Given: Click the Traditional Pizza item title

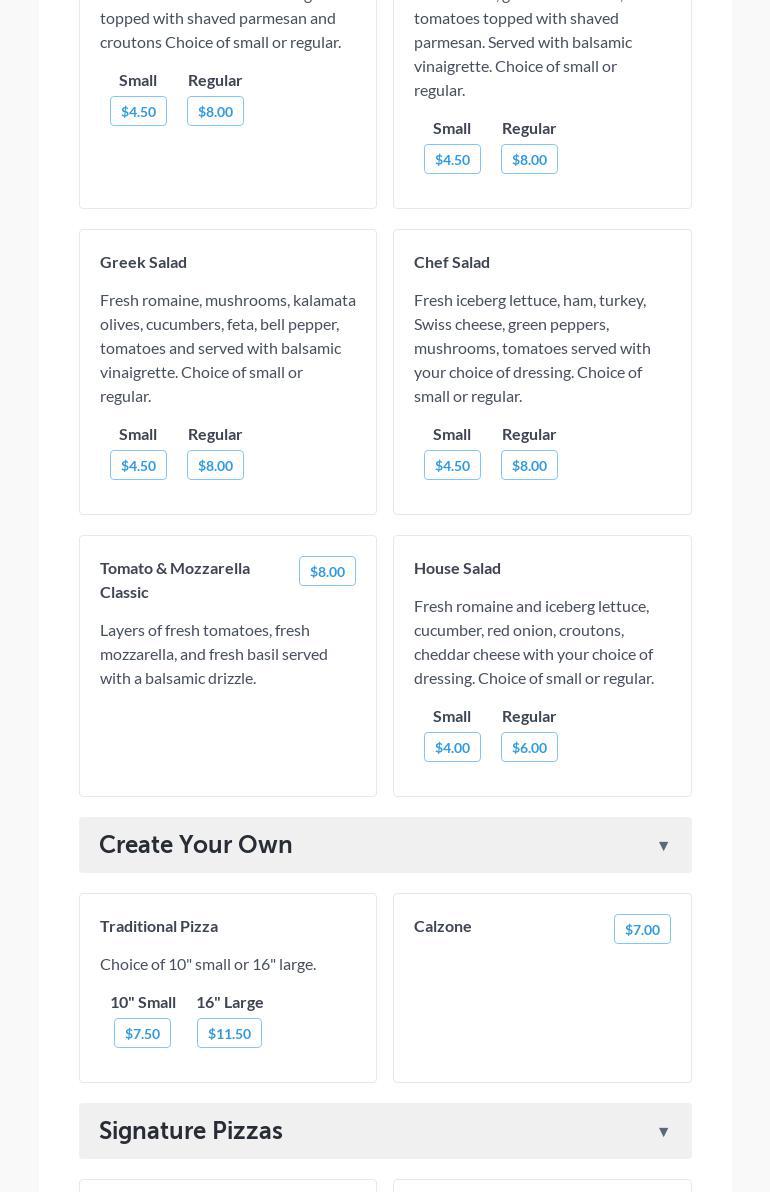Looking at the screenshot, I should (159, 926).
